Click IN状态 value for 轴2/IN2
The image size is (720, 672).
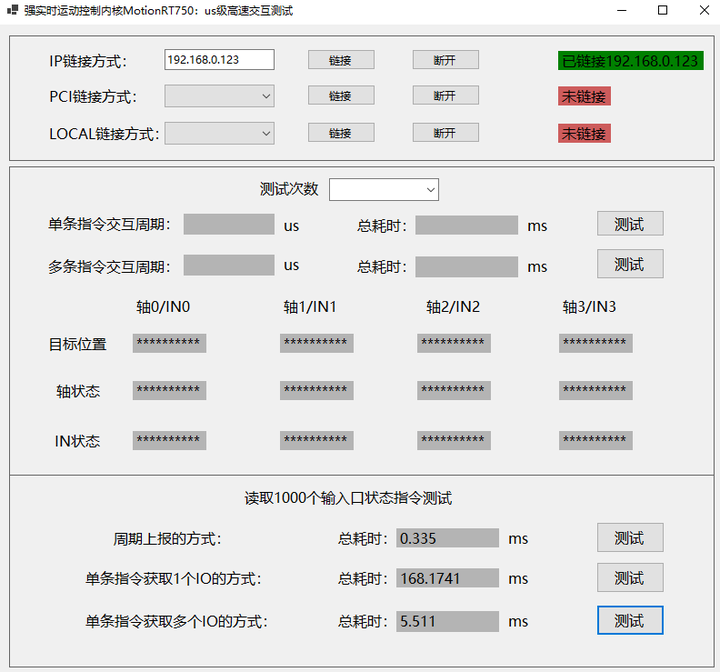point(454,440)
